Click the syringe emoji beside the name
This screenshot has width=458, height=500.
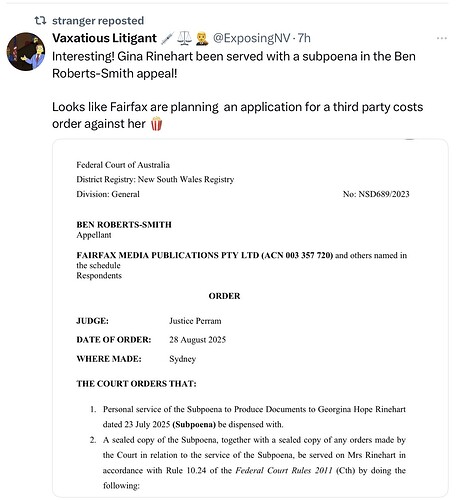click(167, 38)
